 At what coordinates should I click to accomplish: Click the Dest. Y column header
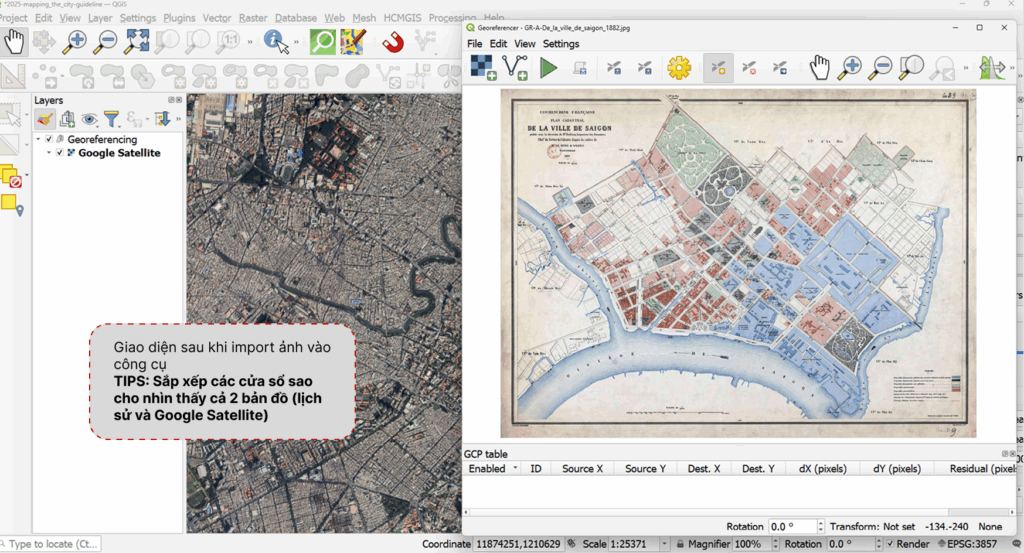click(758, 468)
